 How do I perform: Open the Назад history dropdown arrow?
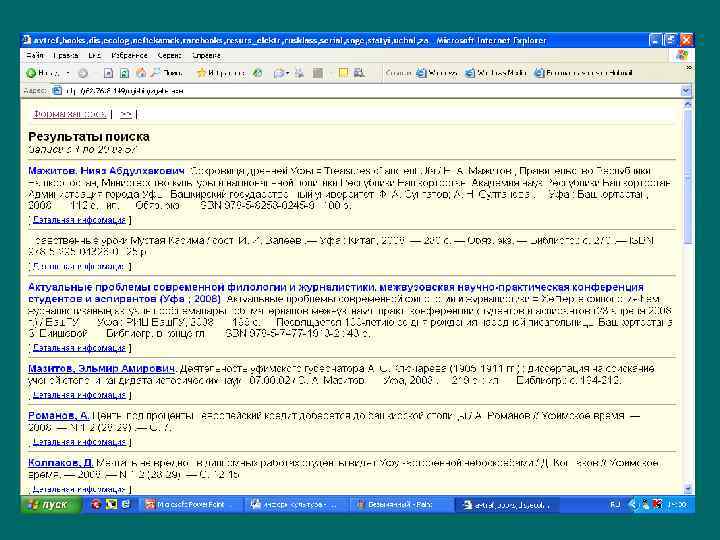point(68,73)
